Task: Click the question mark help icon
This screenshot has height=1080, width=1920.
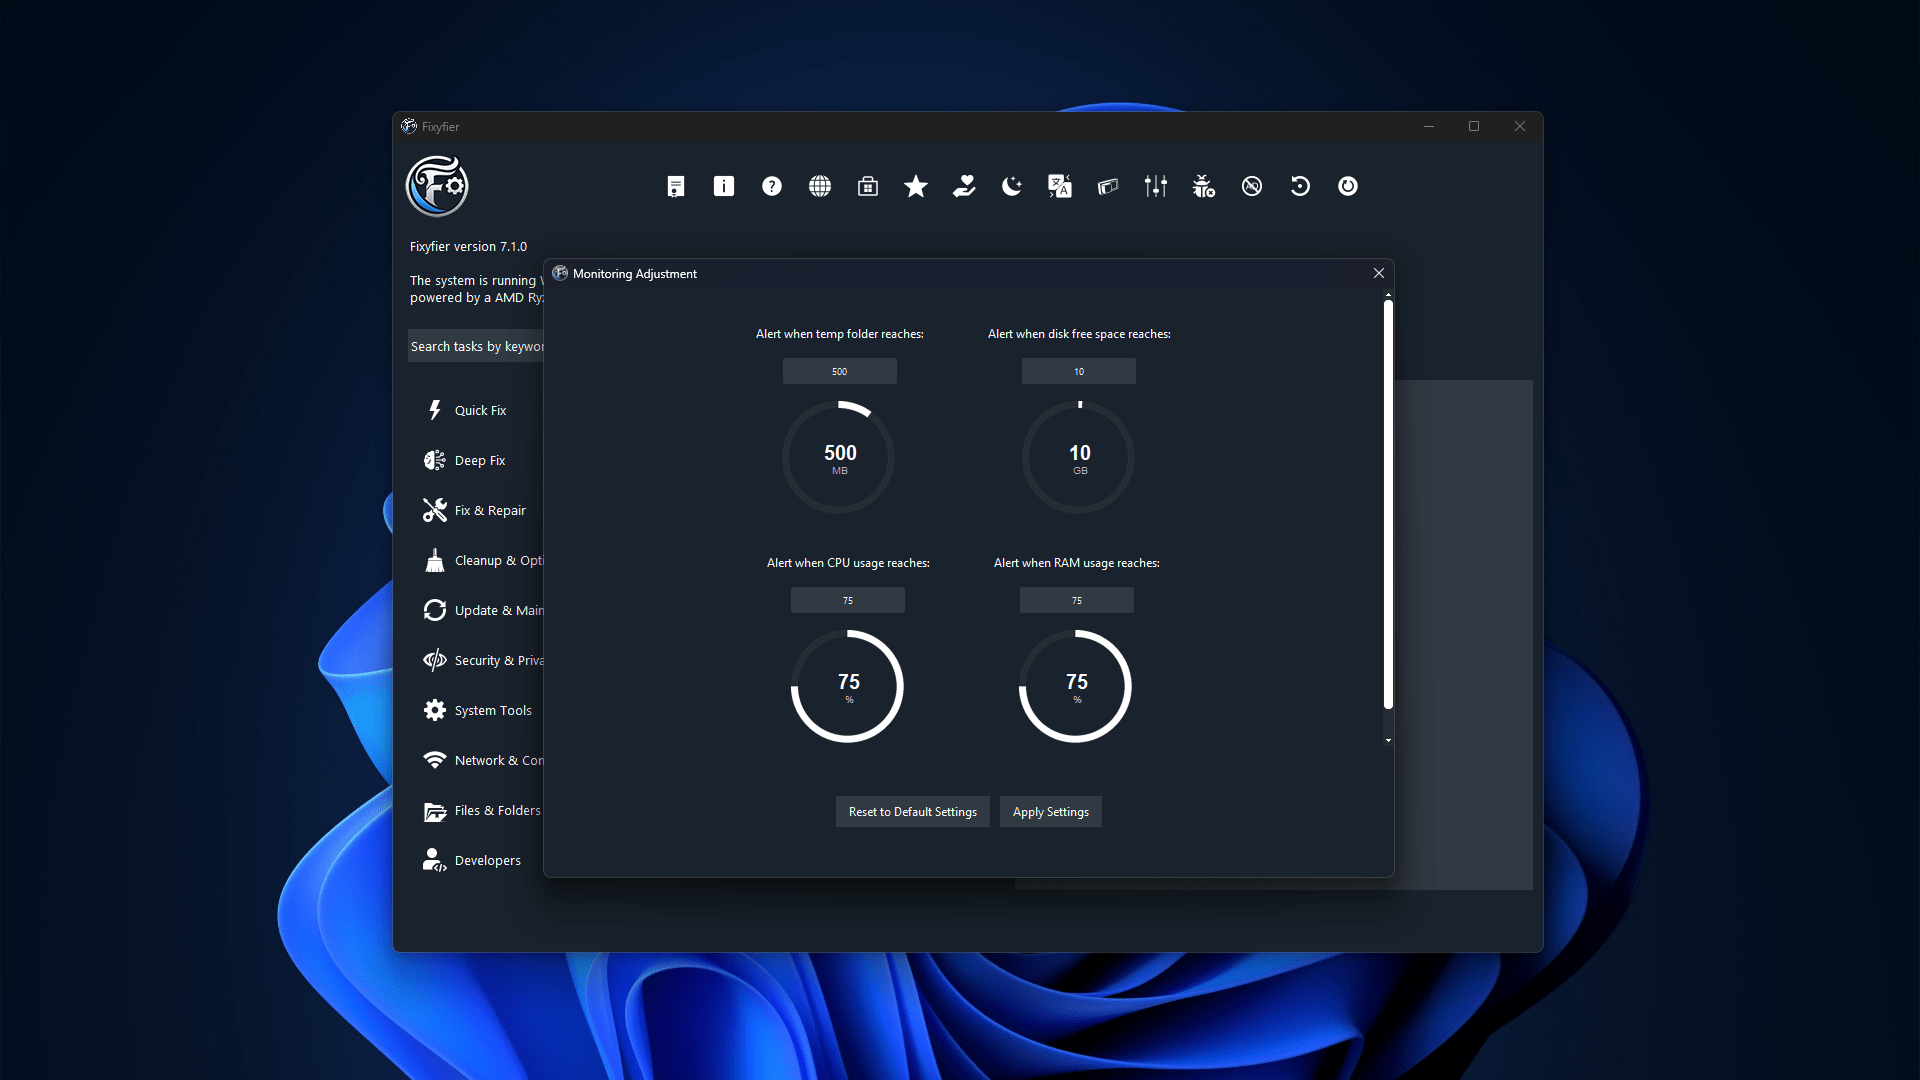Action: coord(771,186)
